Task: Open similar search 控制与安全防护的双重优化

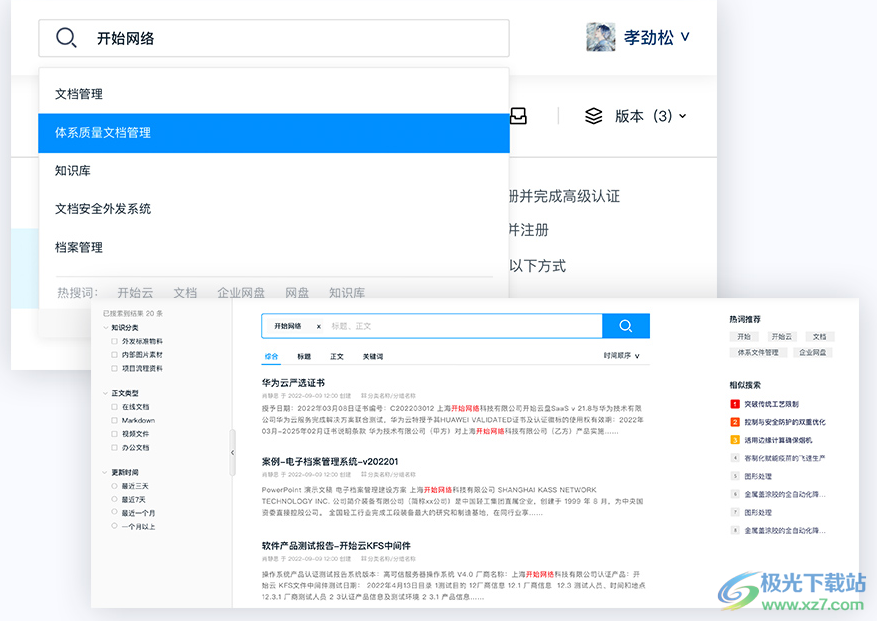Action: 785,422
